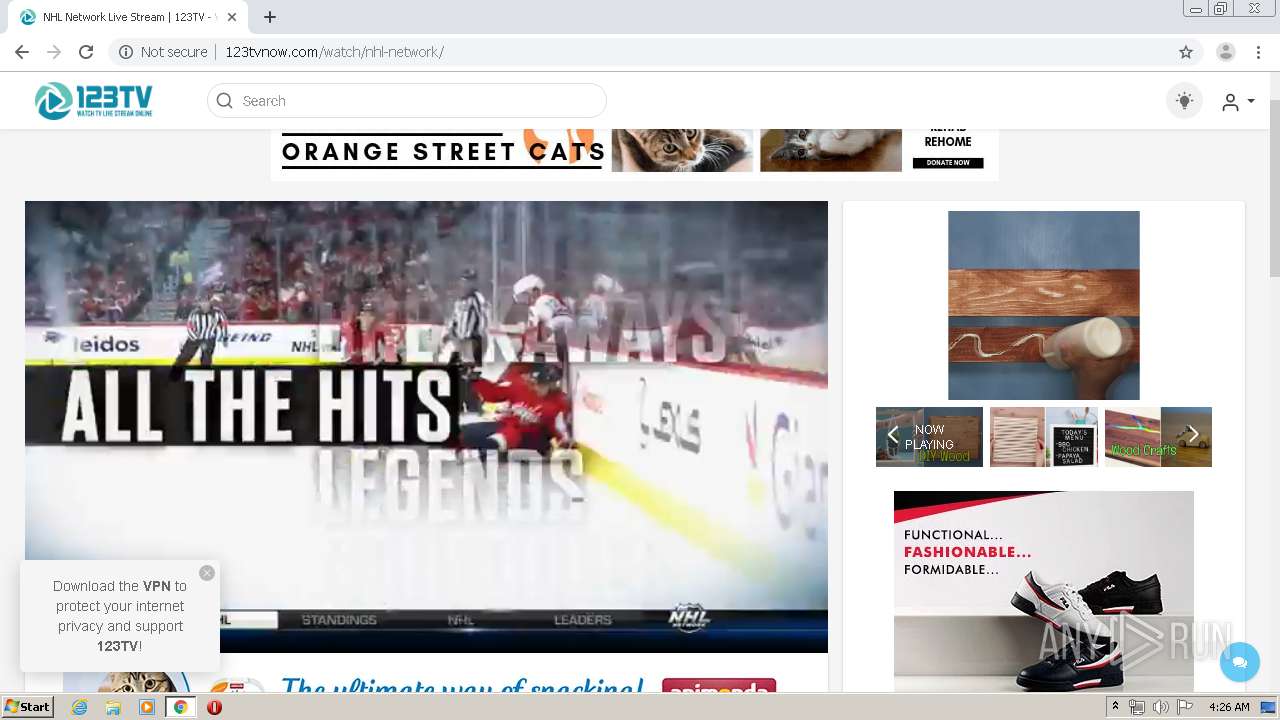The height and width of the screenshot is (720, 1280).
Task: Open the Chrome profile avatar
Action: click(1226, 52)
